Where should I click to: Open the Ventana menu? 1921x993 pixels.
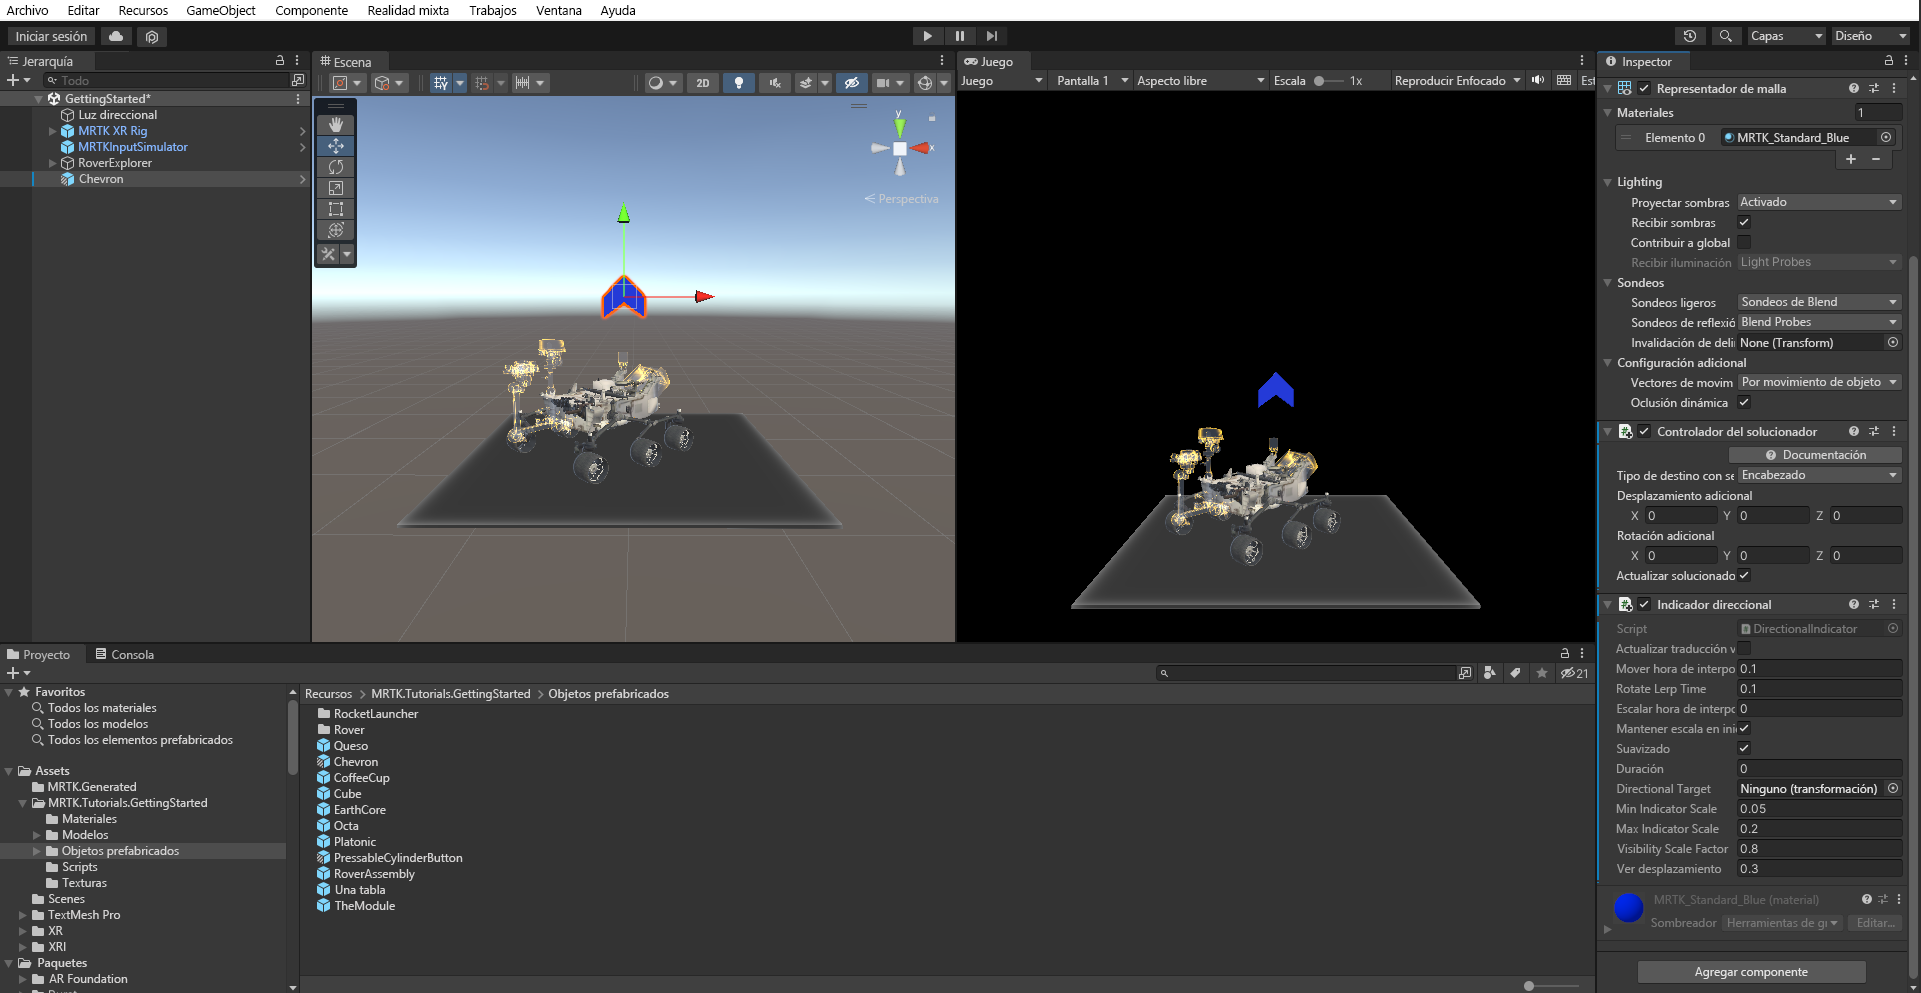coord(559,10)
